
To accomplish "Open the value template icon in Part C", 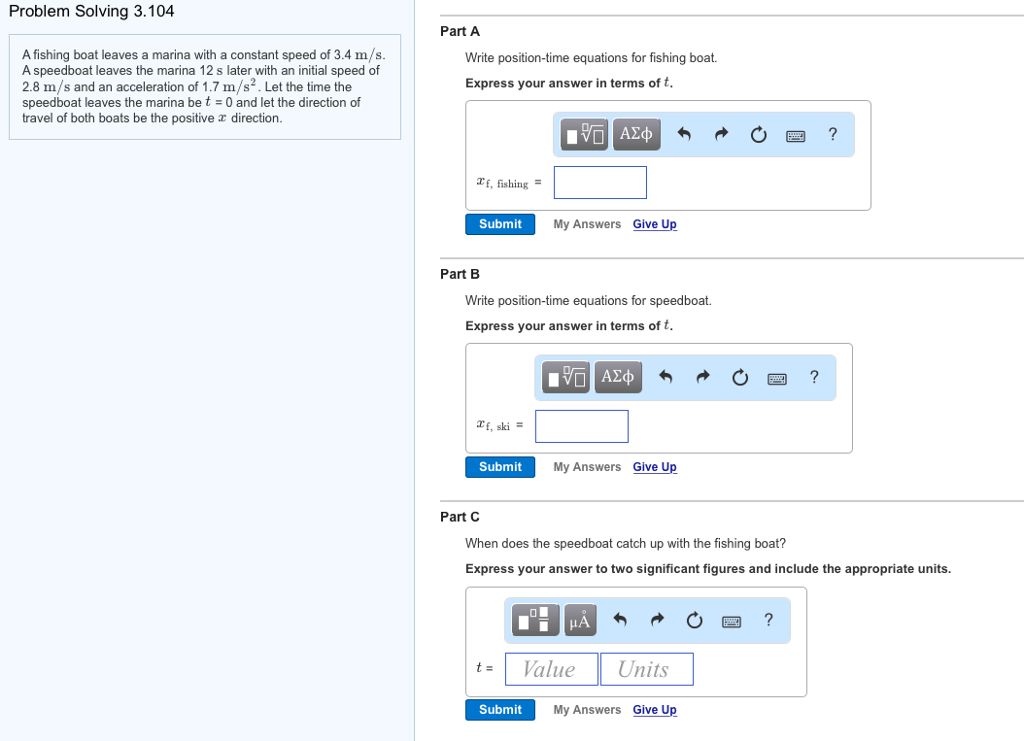I will [534, 619].
